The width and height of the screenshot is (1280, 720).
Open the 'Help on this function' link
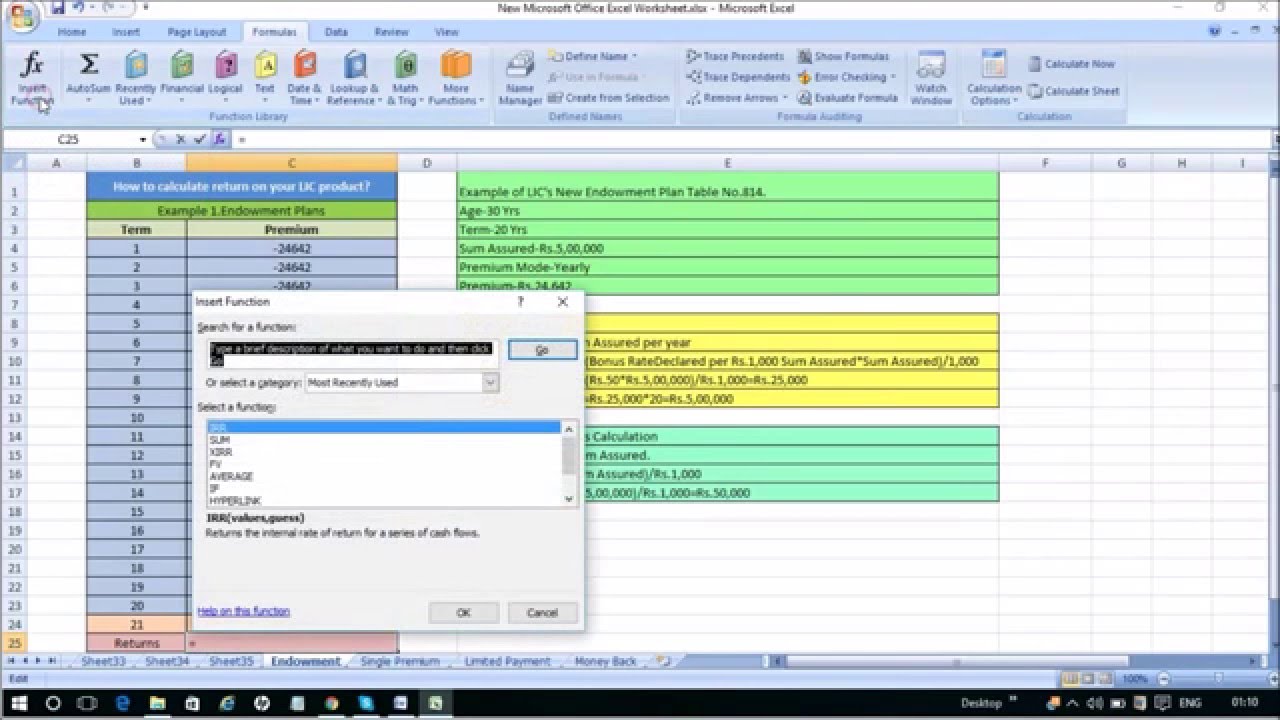(x=243, y=611)
